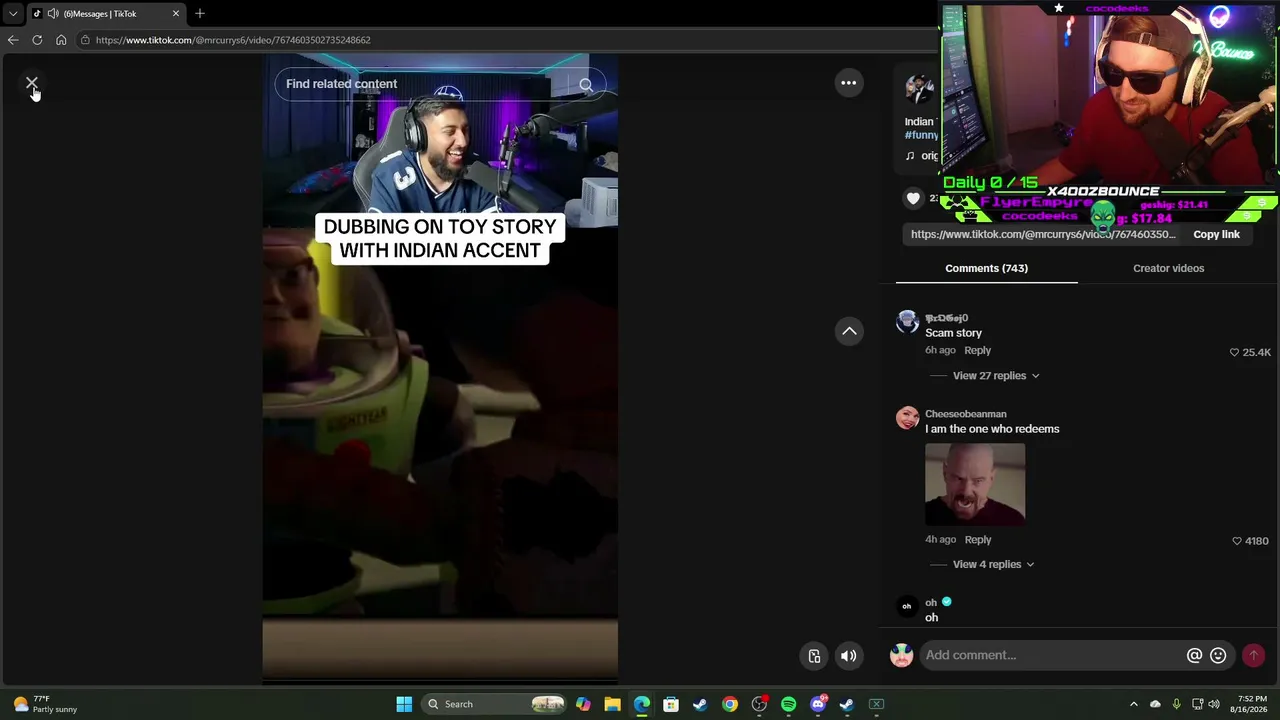Viewport: 1280px width, 720px height.
Task: Open Microsoft Store from the taskbar
Action: [x=671, y=704]
